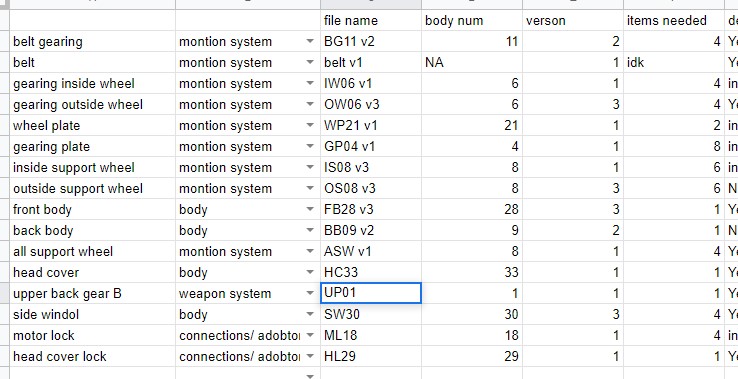738x379 pixels.
Task: Expand dropdown for inside support wheel
Action: [x=310, y=168]
